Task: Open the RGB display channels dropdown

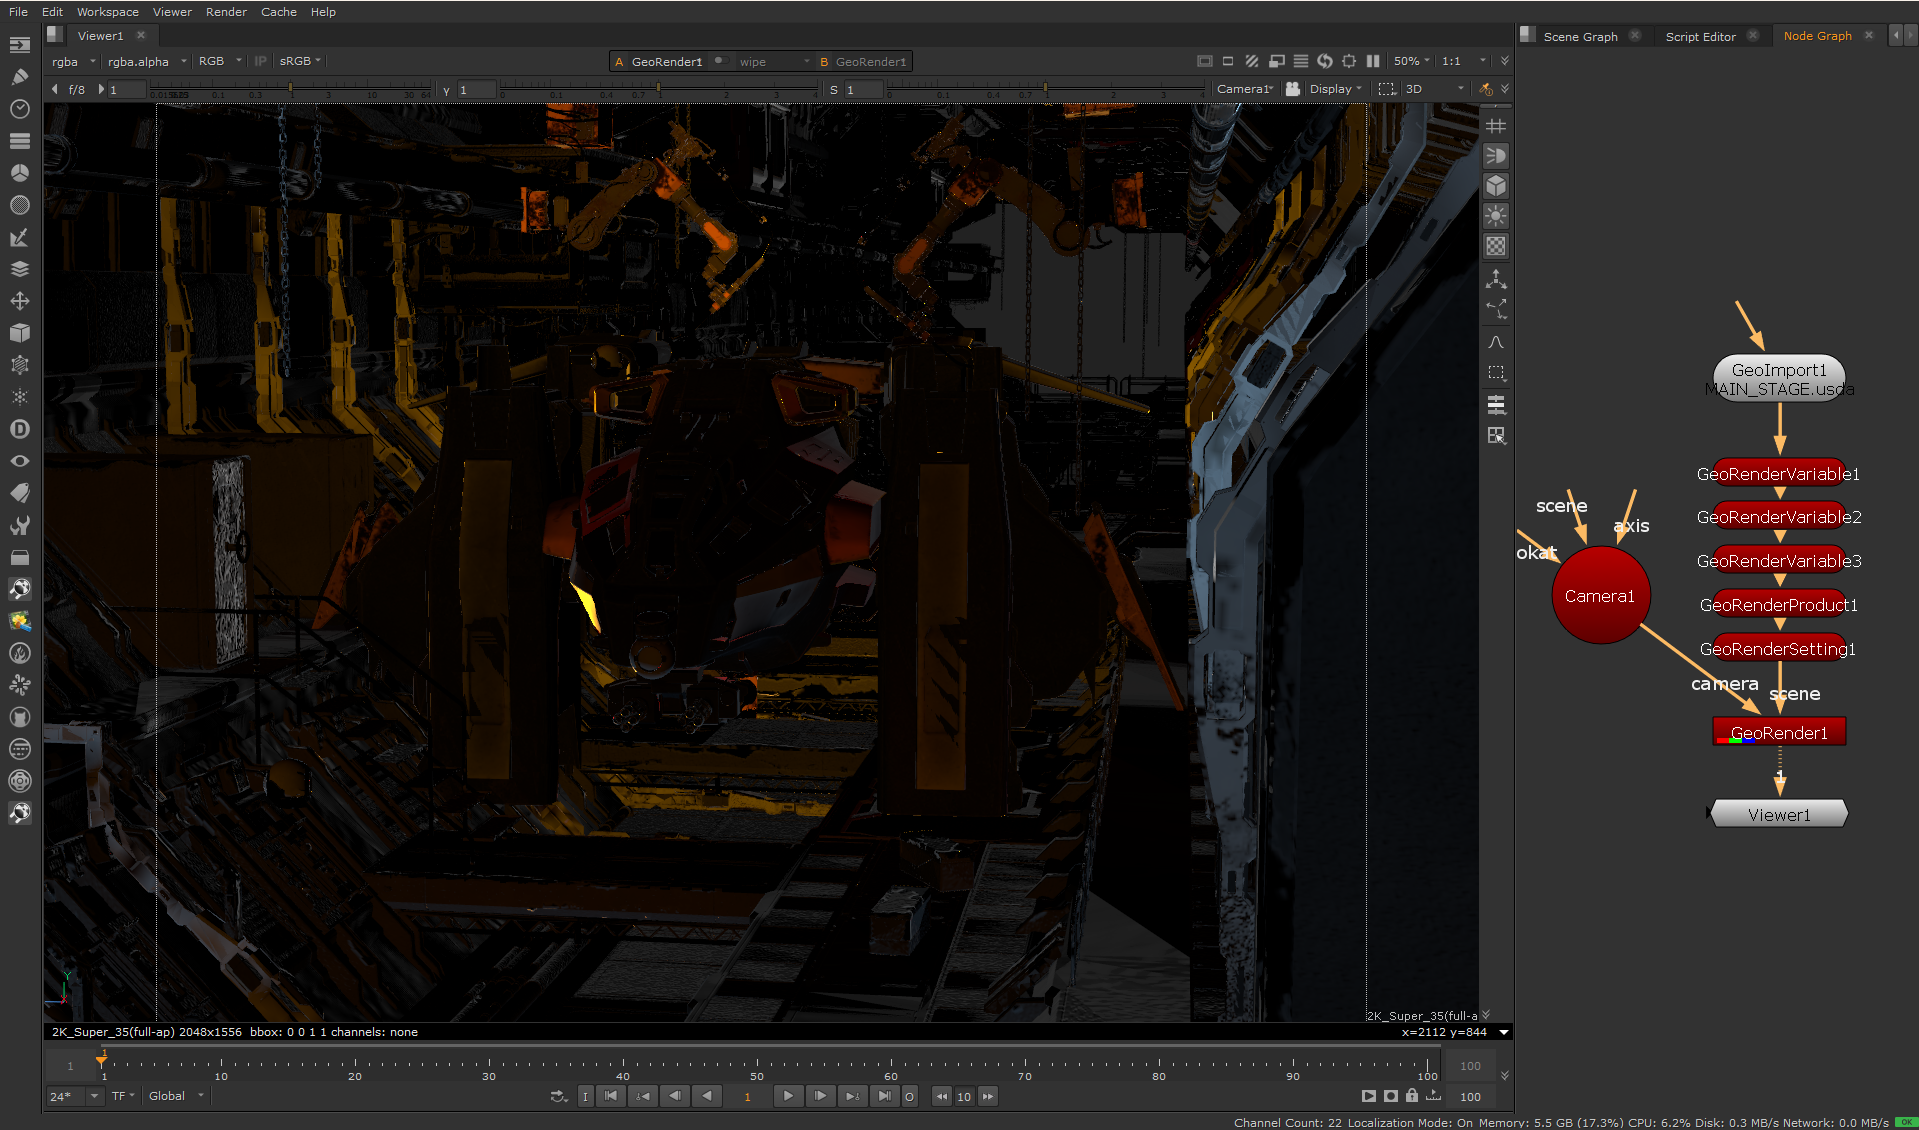Action: coord(220,61)
